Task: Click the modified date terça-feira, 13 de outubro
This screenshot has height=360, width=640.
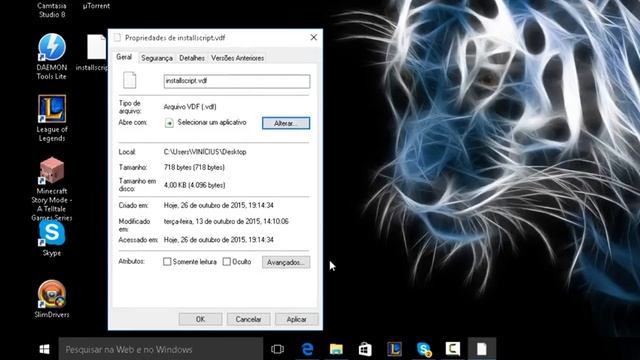Action: click(x=226, y=221)
